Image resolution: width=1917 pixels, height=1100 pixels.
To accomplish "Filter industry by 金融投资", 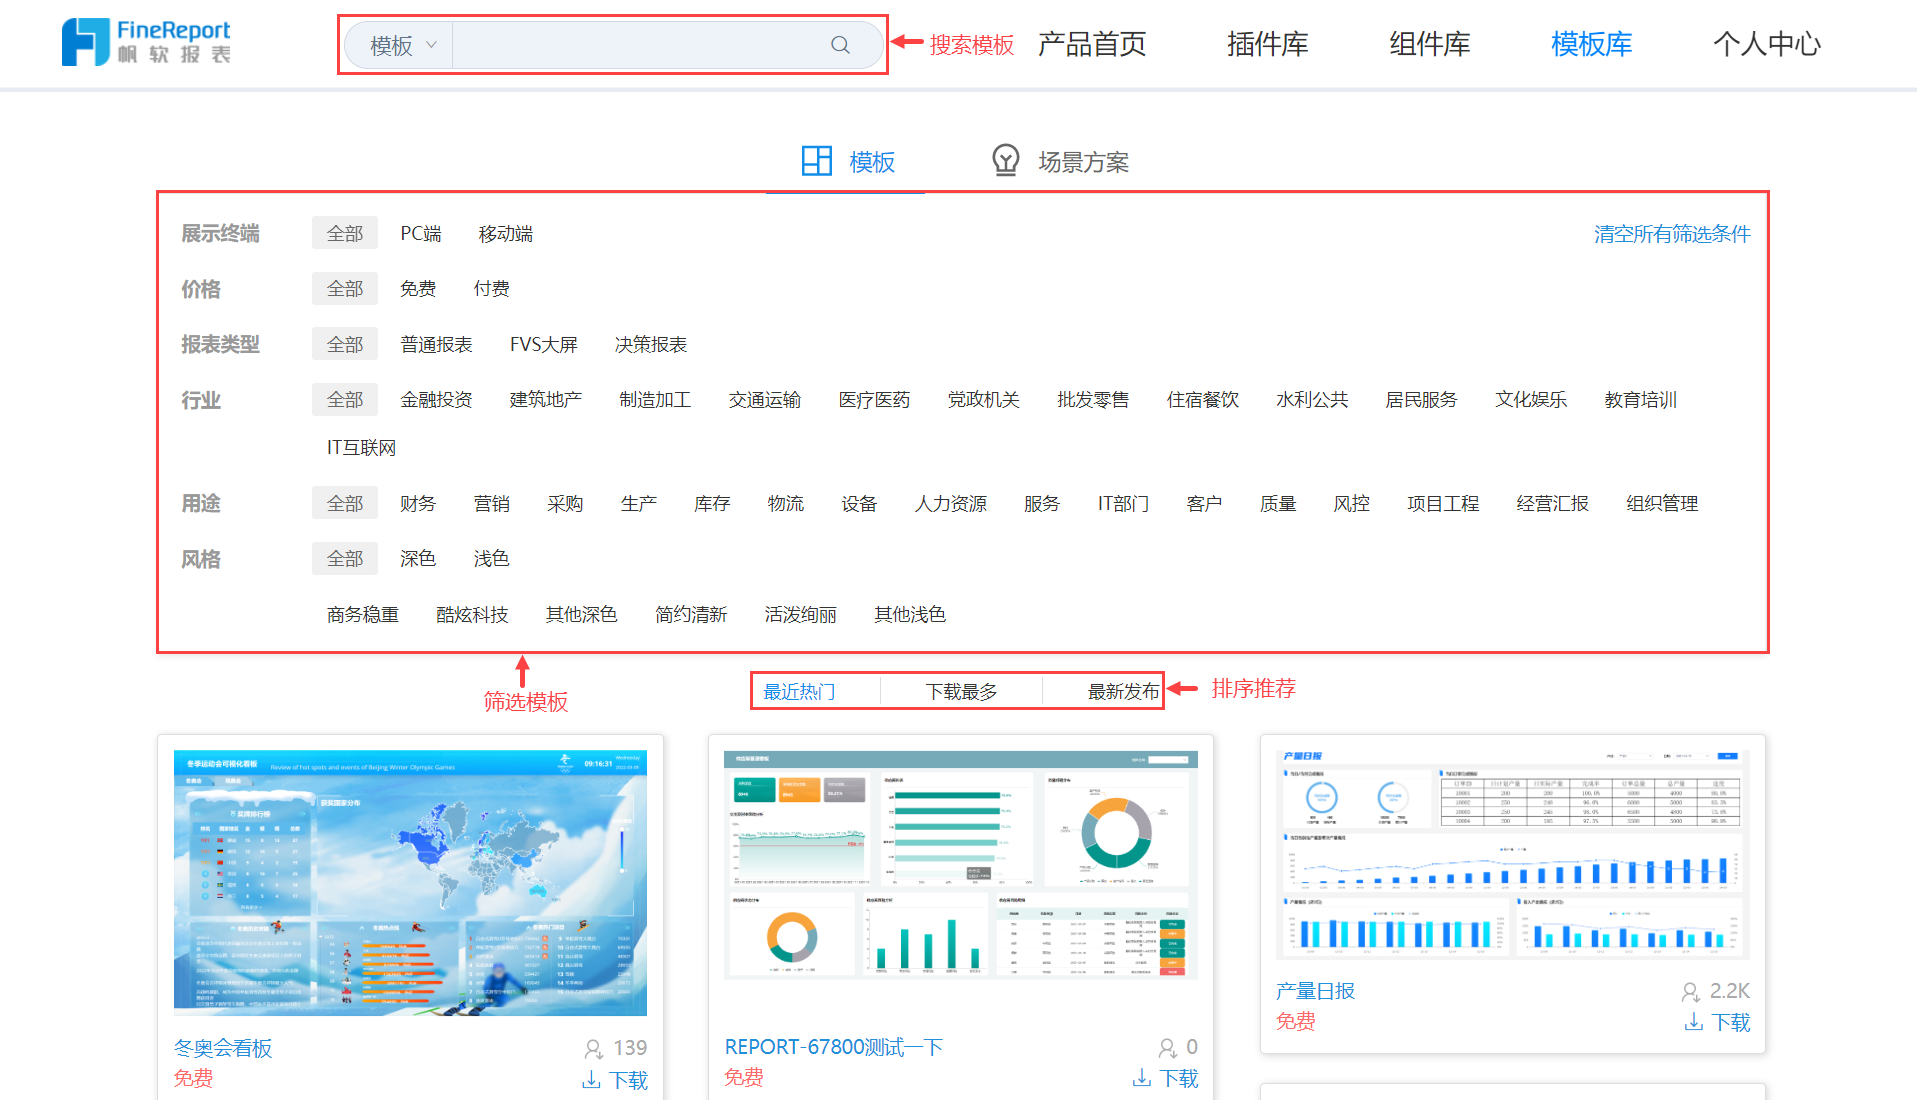I will click(436, 399).
